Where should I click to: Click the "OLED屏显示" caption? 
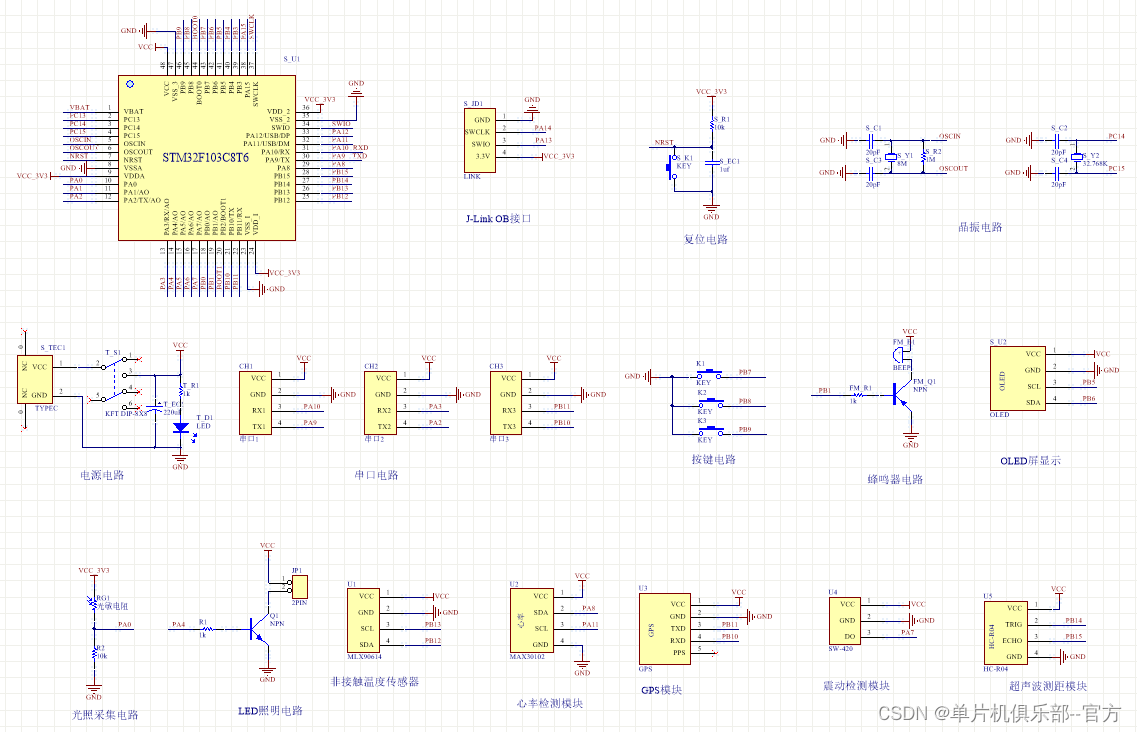pos(1030,461)
